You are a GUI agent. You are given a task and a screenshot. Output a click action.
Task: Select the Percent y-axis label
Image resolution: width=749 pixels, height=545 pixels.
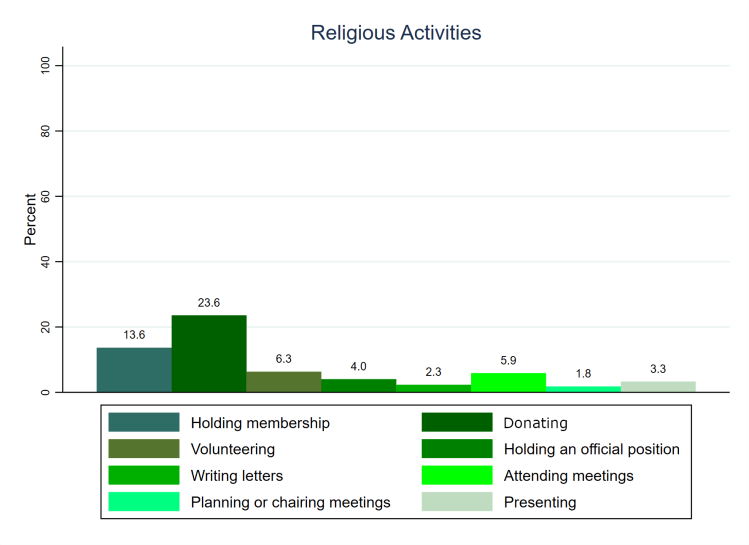(x=31, y=219)
